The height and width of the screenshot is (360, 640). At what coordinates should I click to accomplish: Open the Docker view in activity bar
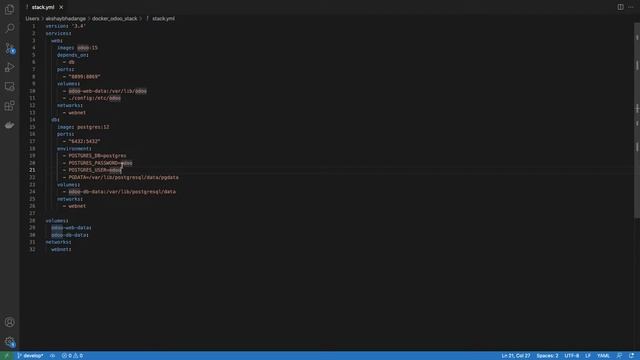(x=9, y=125)
